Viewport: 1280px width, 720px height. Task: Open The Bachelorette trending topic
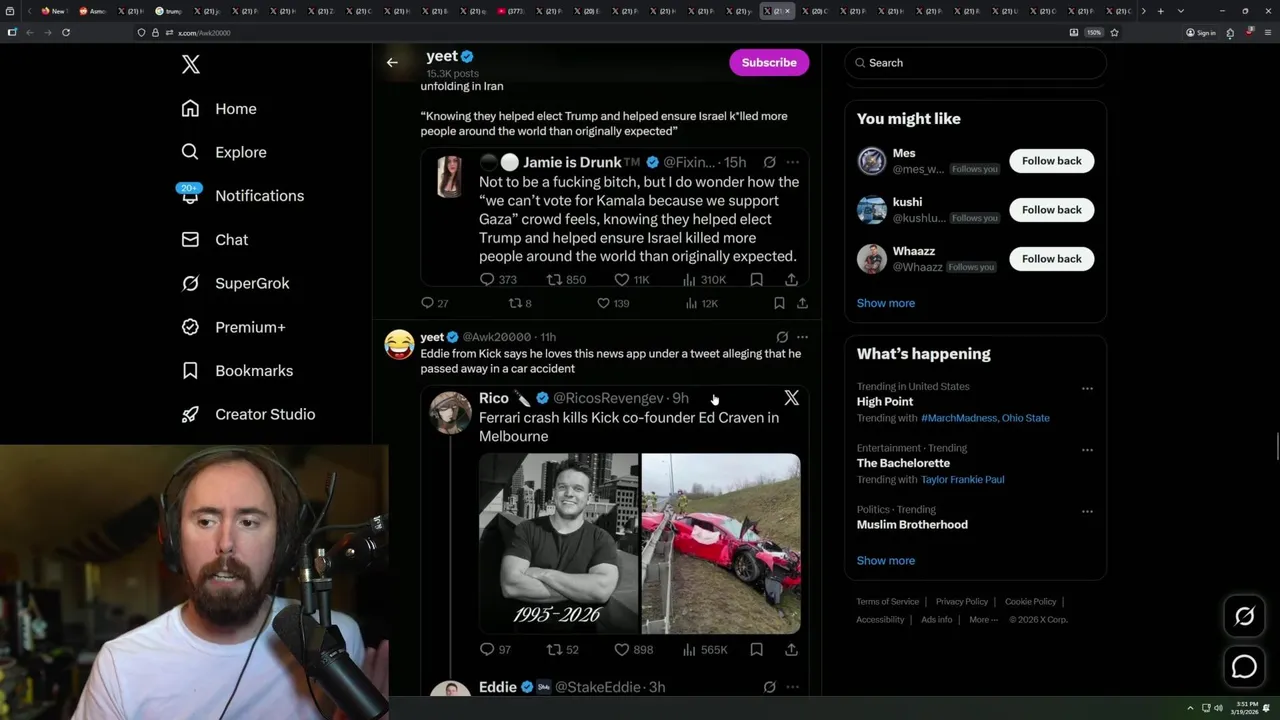click(x=903, y=463)
